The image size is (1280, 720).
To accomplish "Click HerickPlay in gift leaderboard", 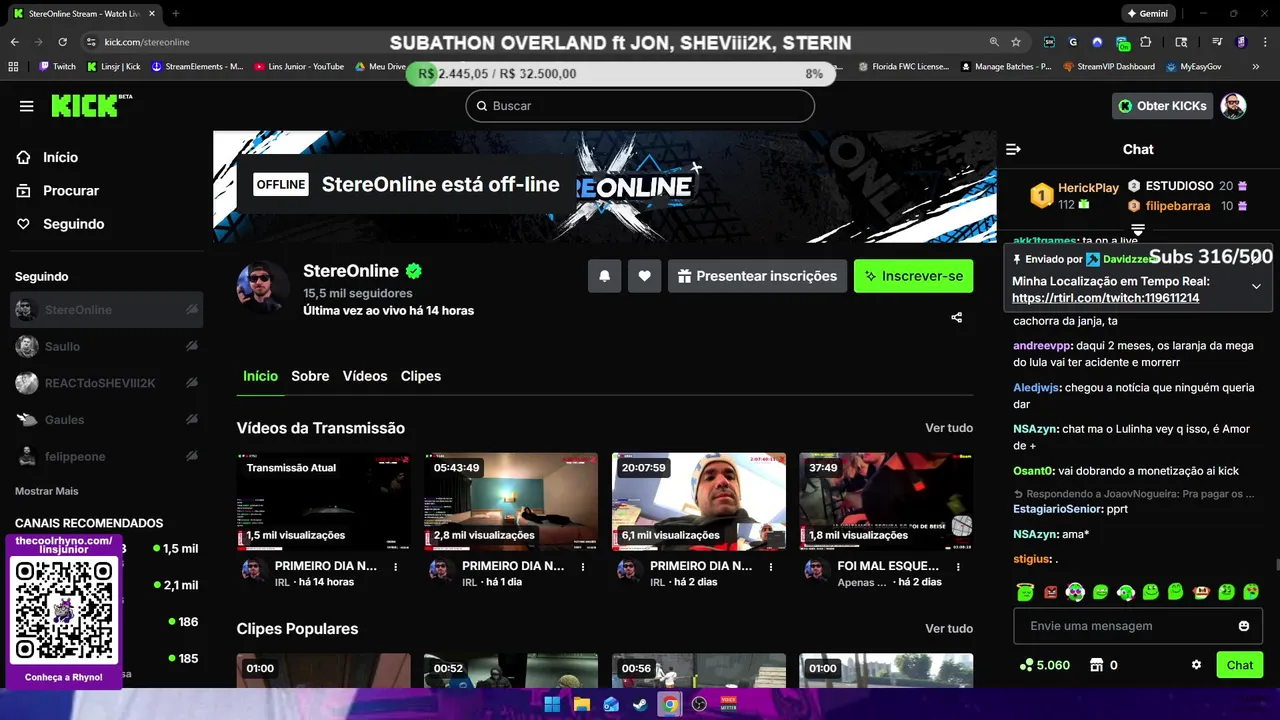I will 1088,188.
